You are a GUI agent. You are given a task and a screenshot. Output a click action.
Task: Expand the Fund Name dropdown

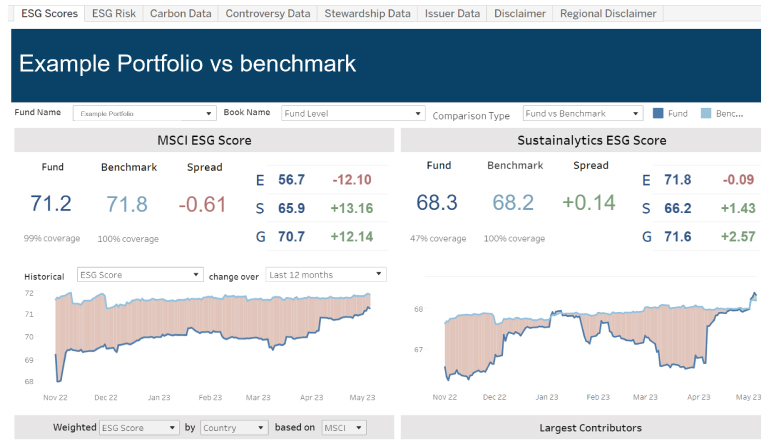144,113
